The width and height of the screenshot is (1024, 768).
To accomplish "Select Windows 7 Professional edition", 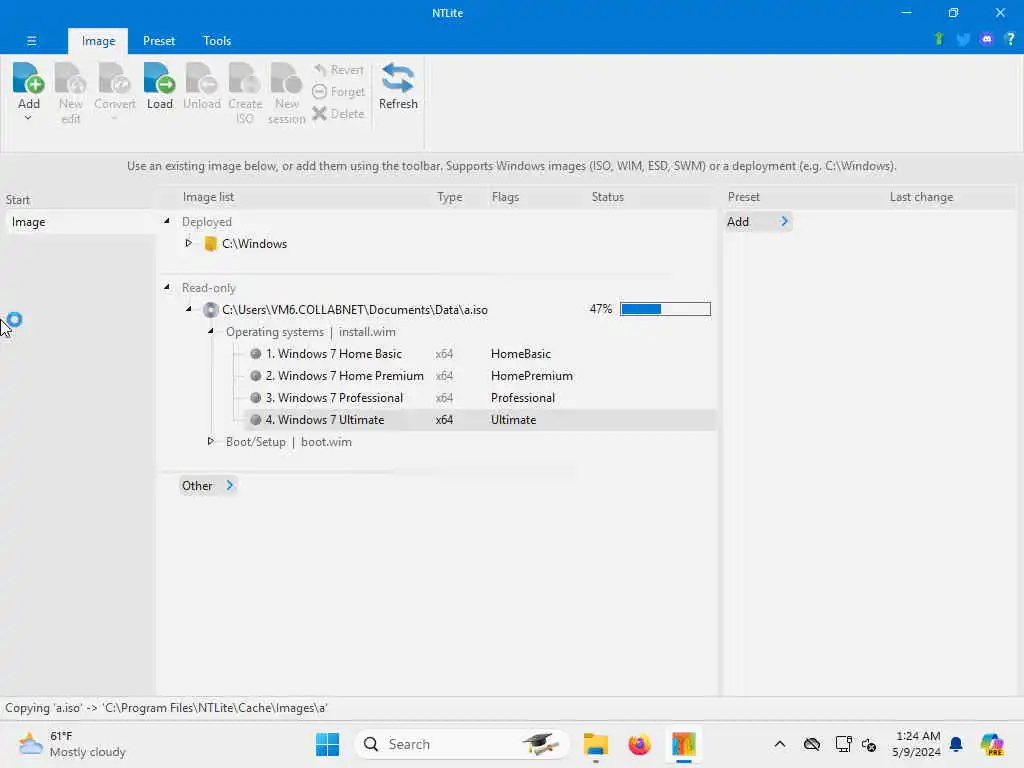I will (334, 398).
